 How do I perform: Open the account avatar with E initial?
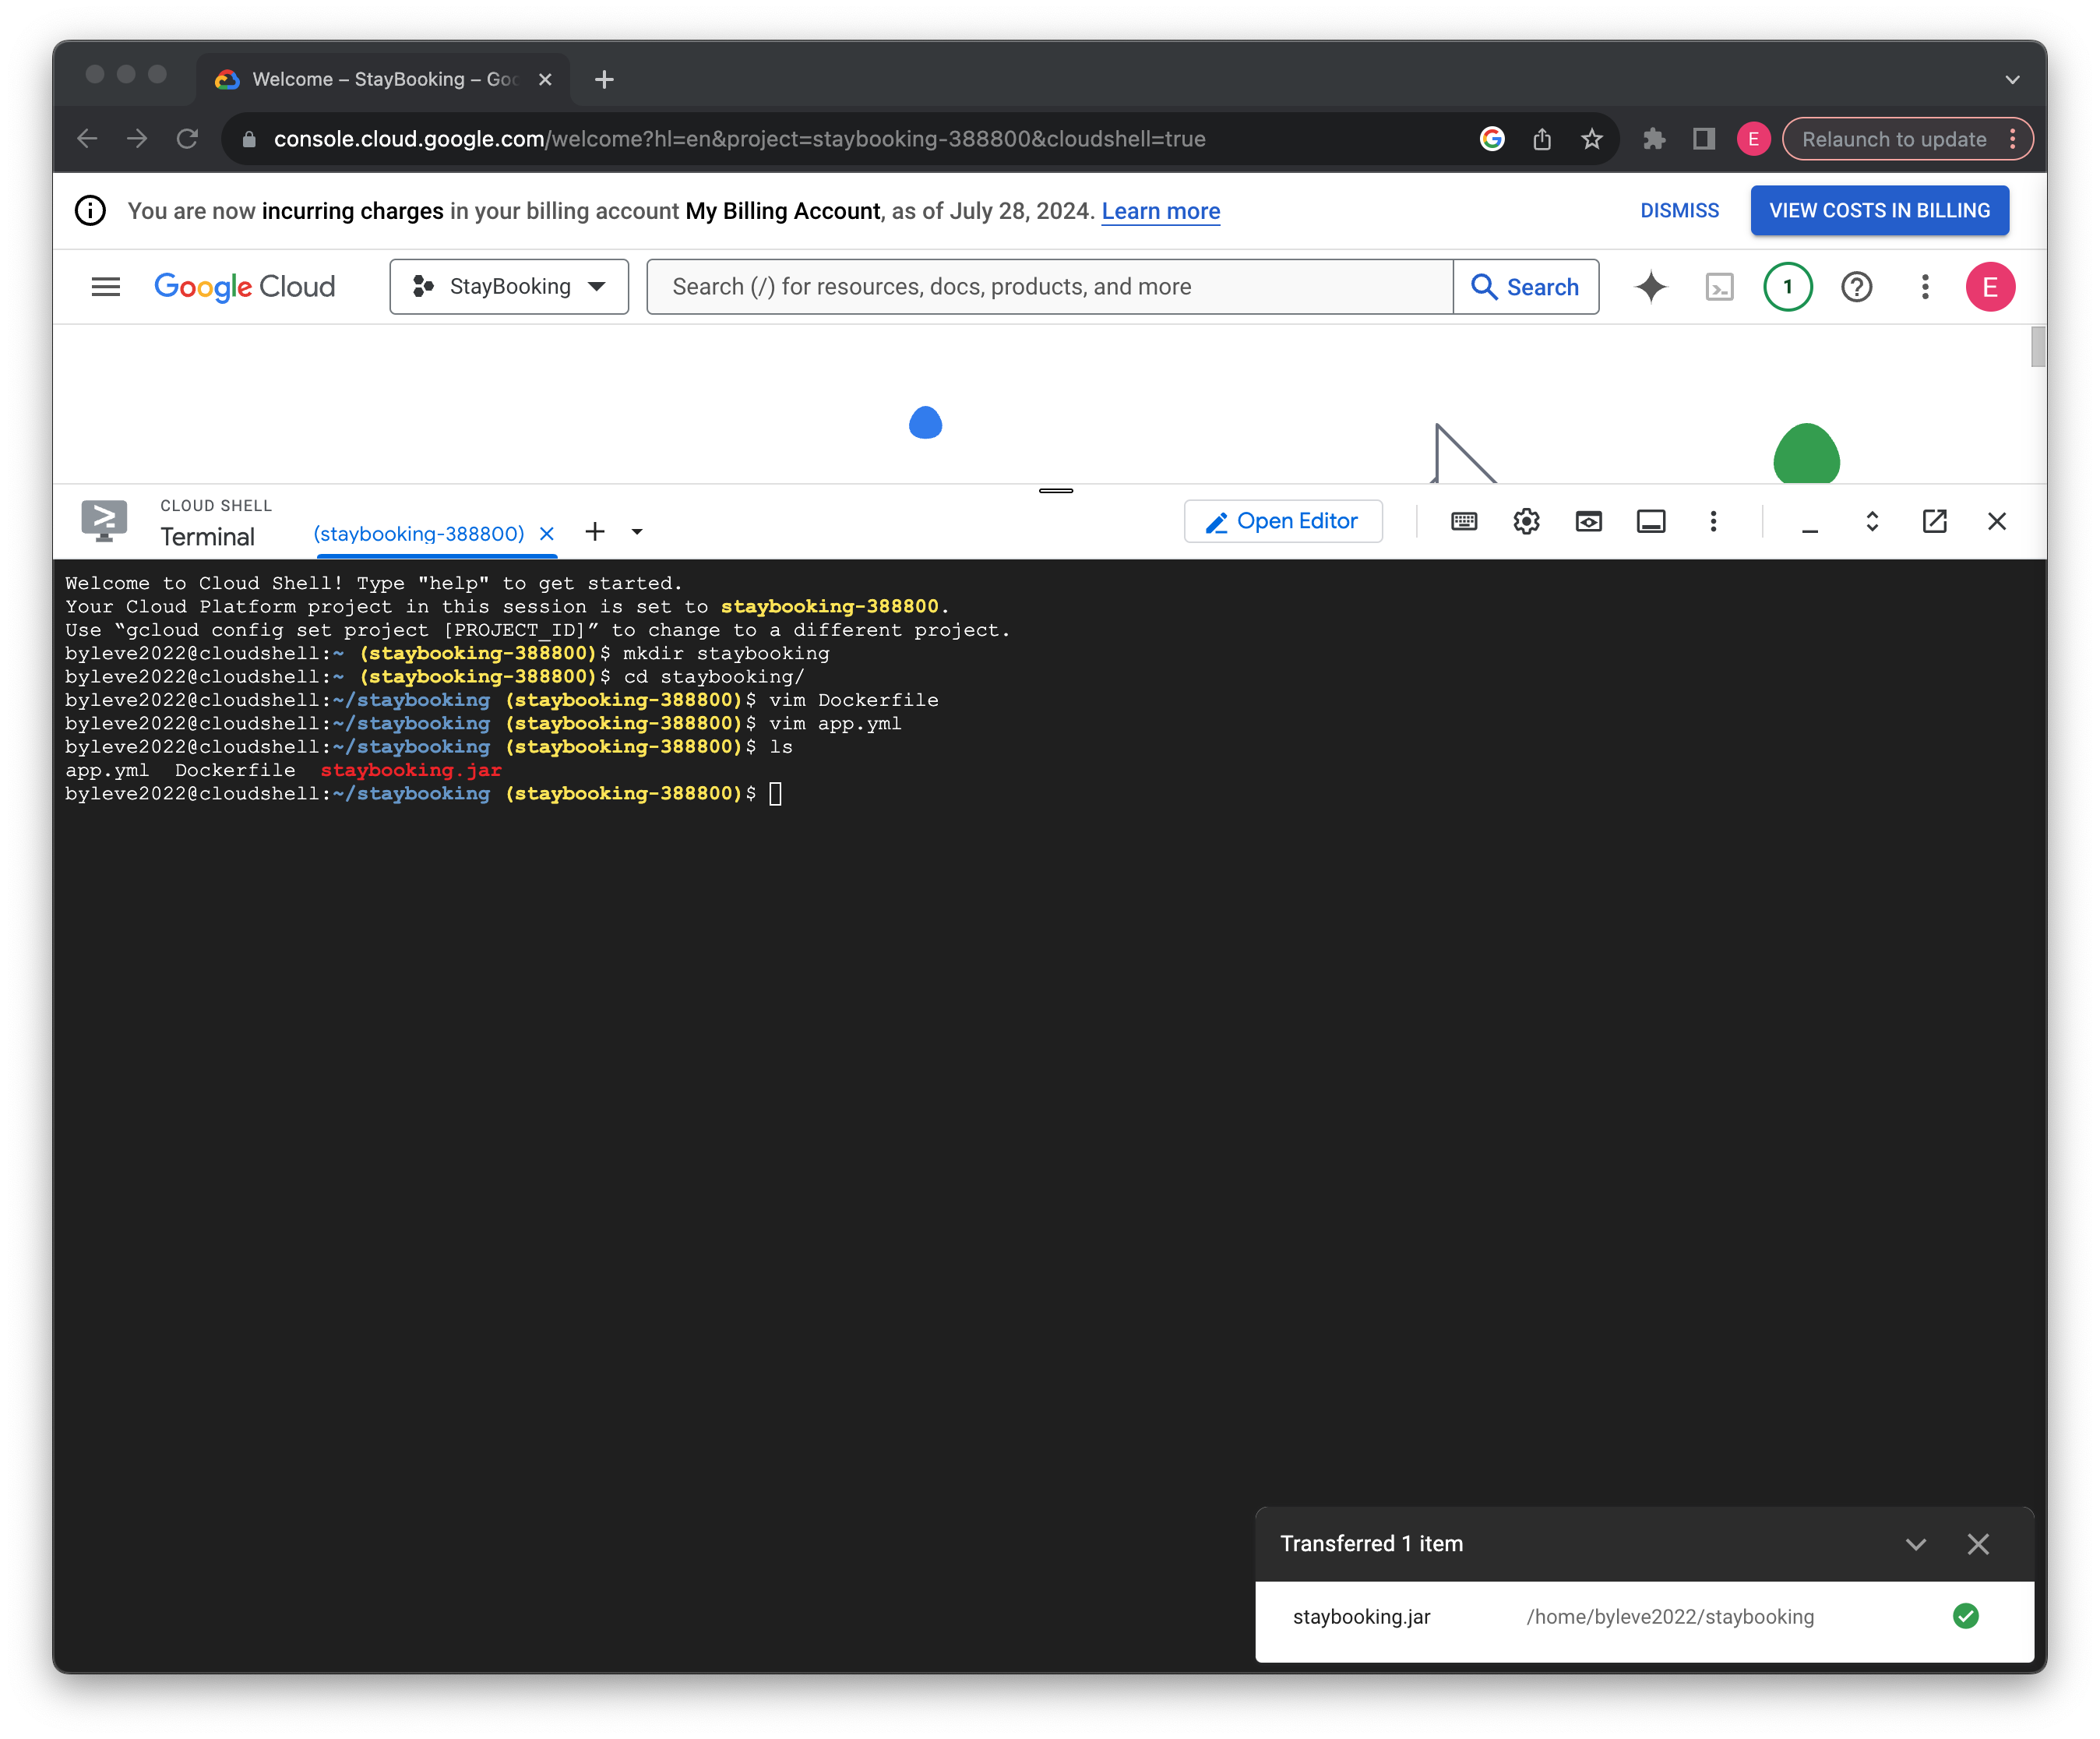click(1990, 287)
